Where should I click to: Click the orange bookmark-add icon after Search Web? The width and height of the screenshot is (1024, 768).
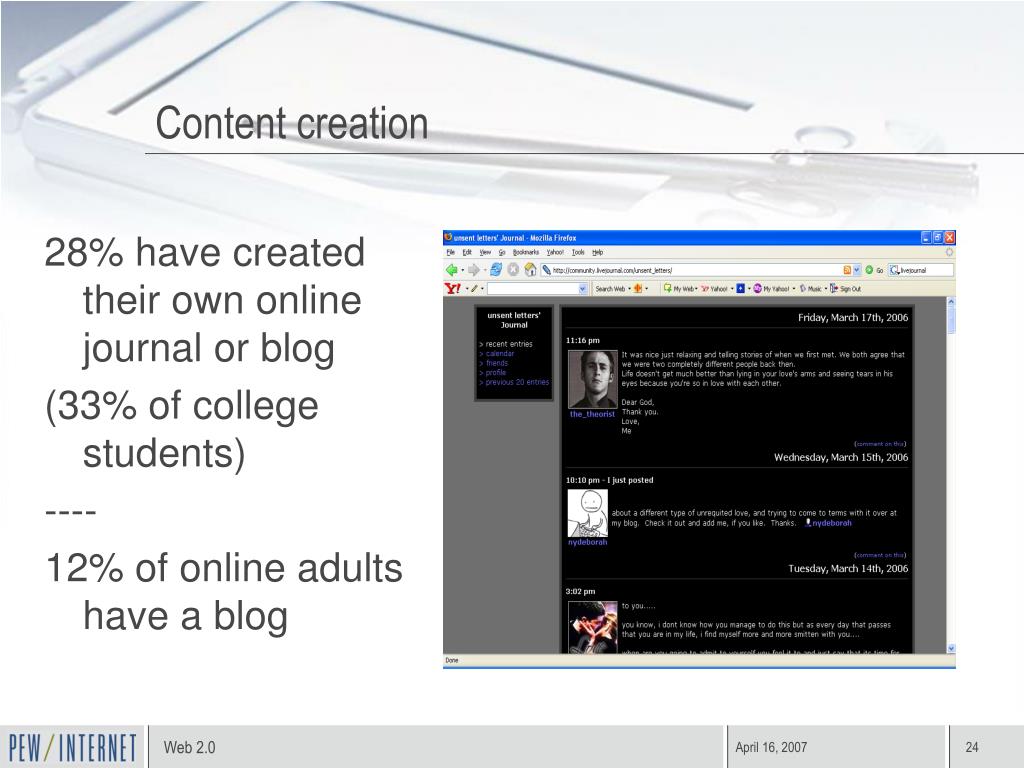(638, 289)
